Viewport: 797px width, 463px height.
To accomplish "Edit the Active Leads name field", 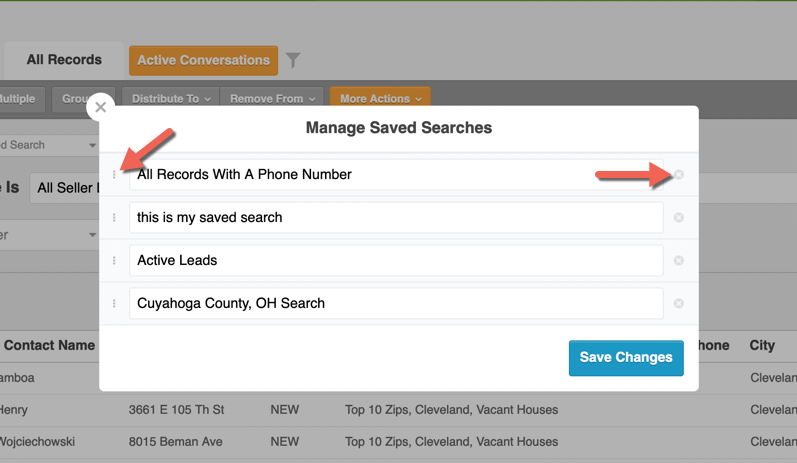I will [396, 261].
